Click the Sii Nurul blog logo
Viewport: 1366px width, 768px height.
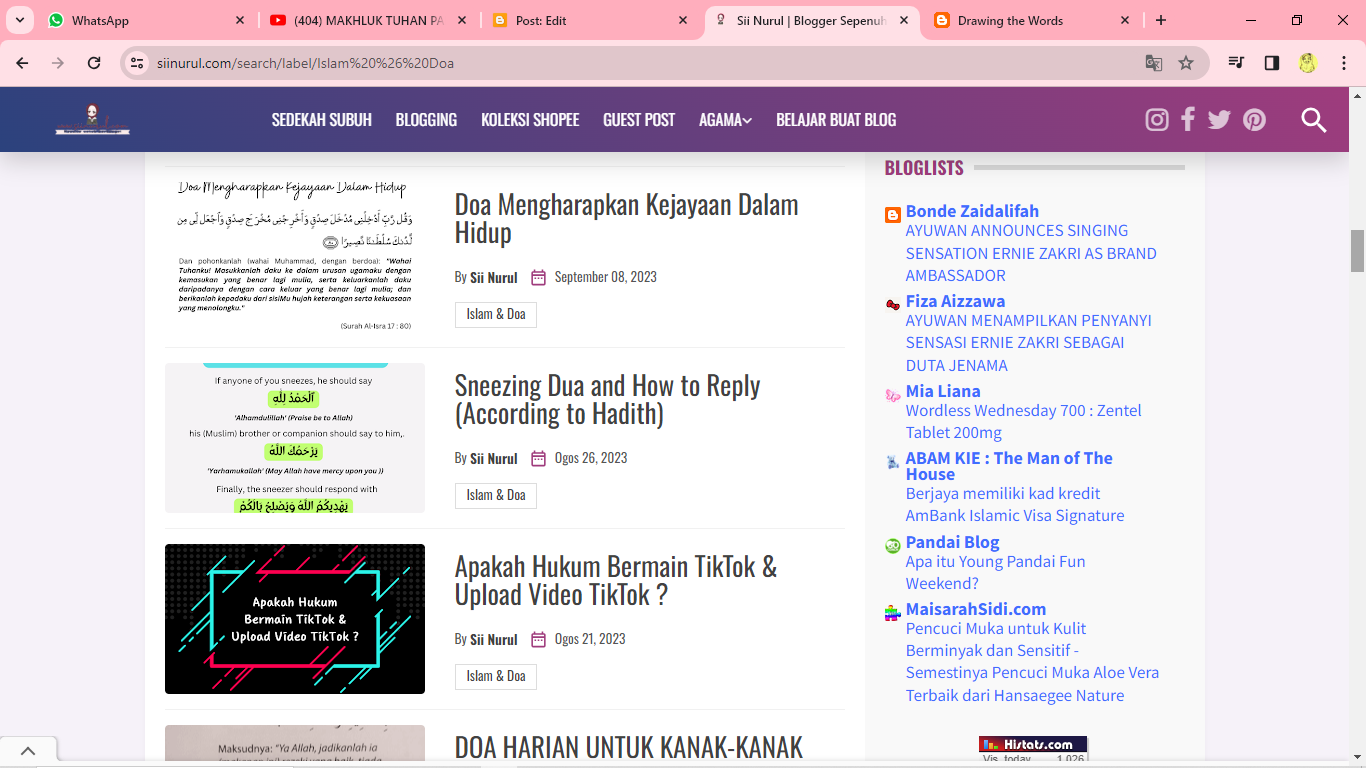pyautogui.click(x=92, y=119)
